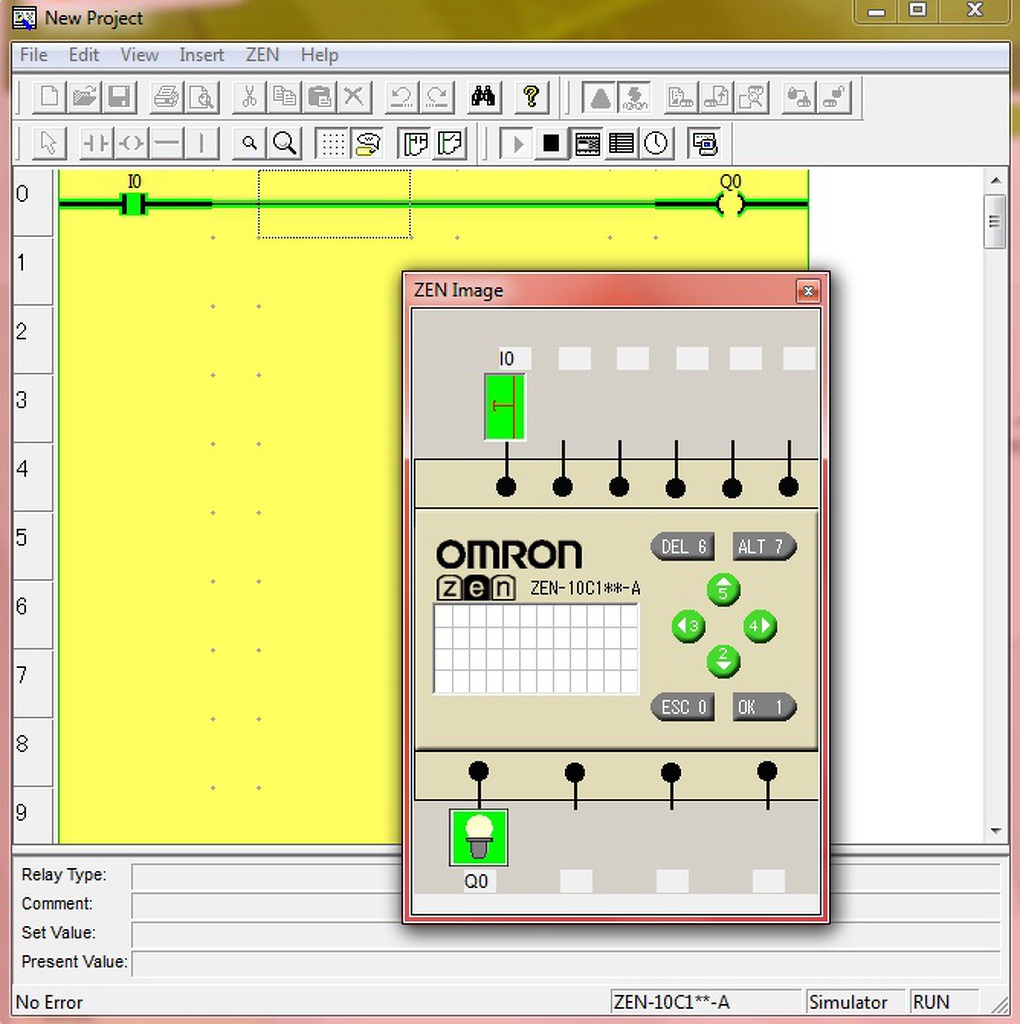This screenshot has height=1024, width=1020.
Task: Start simulation with the play button
Action: [x=517, y=143]
